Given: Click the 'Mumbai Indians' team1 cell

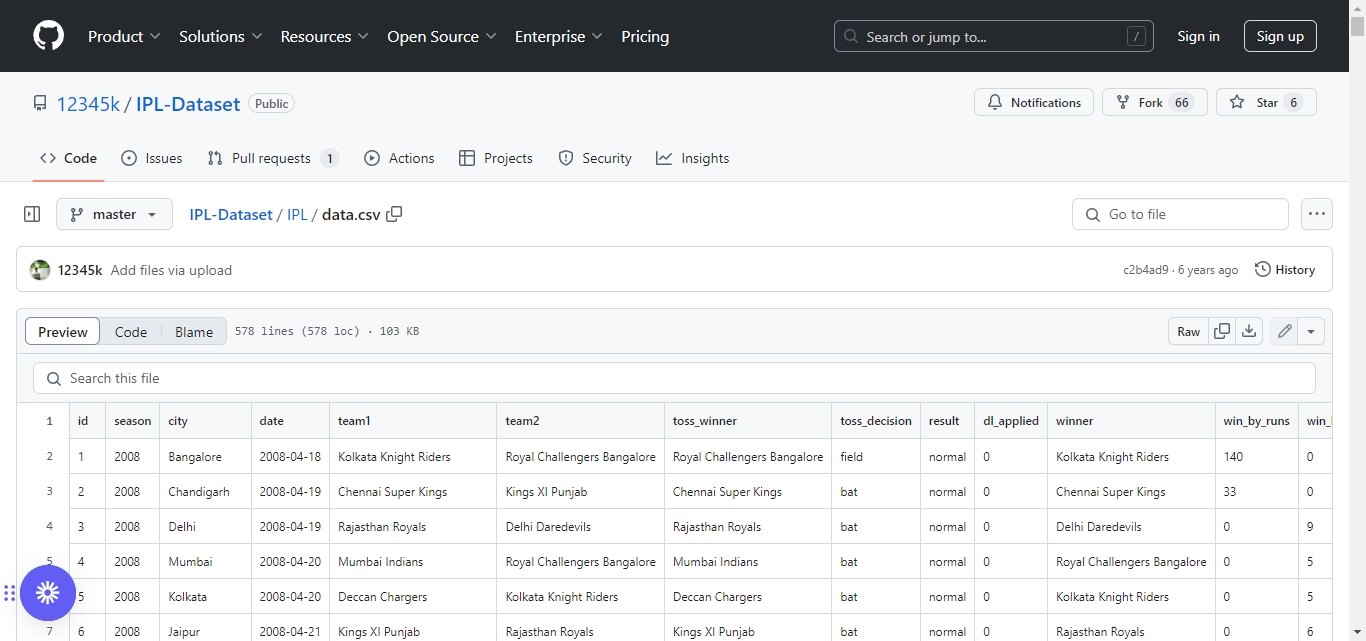Looking at the screenshot, I should click(413, 562).
